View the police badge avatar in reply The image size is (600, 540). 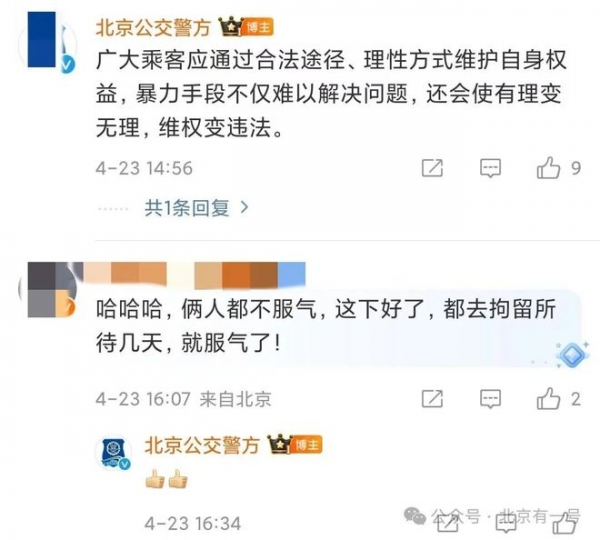pyautogui.click(x=114, y=453)
